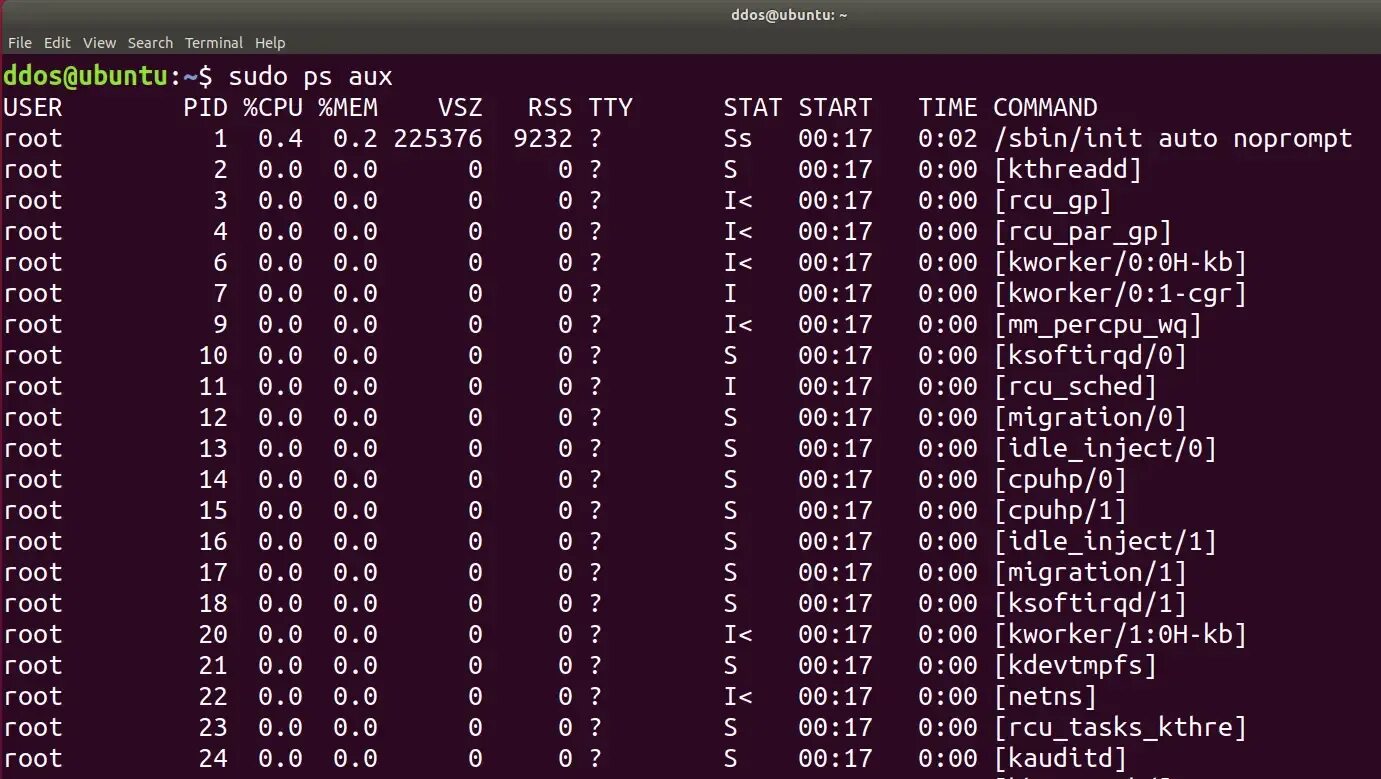Click the '[ksoftirqd/0]' process name
The image size is (1381, 779).
(1090, 355)
